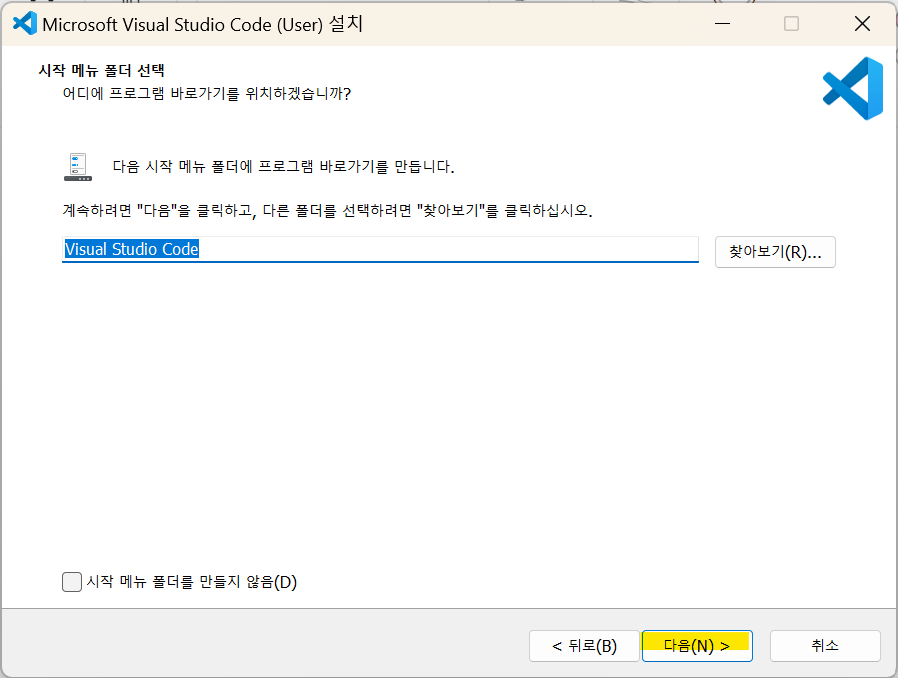Tick the '시작 메뉴 폴더를 만들지 않음(D)' checkbox
The width and height of the screenshot is (898, 678).
(x=72, y=582)
